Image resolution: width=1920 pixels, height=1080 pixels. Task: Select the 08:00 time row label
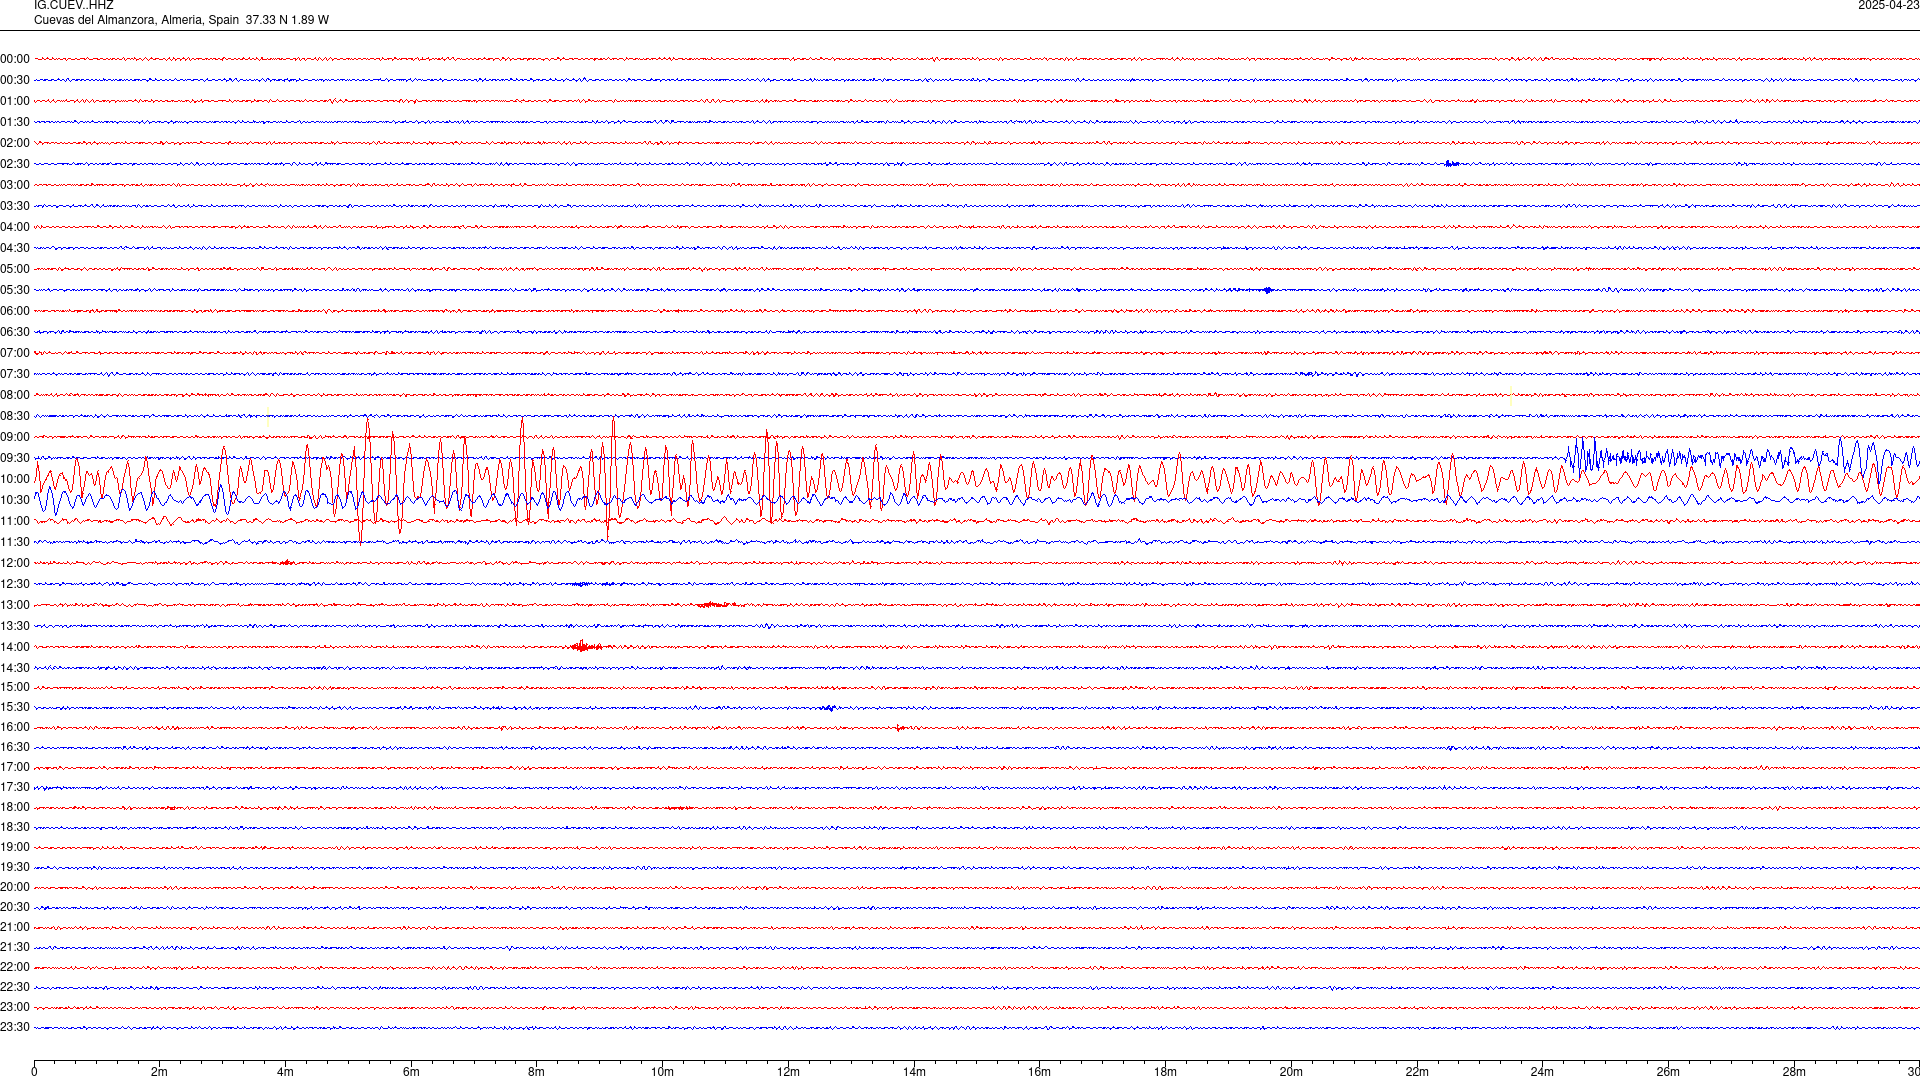15,395
